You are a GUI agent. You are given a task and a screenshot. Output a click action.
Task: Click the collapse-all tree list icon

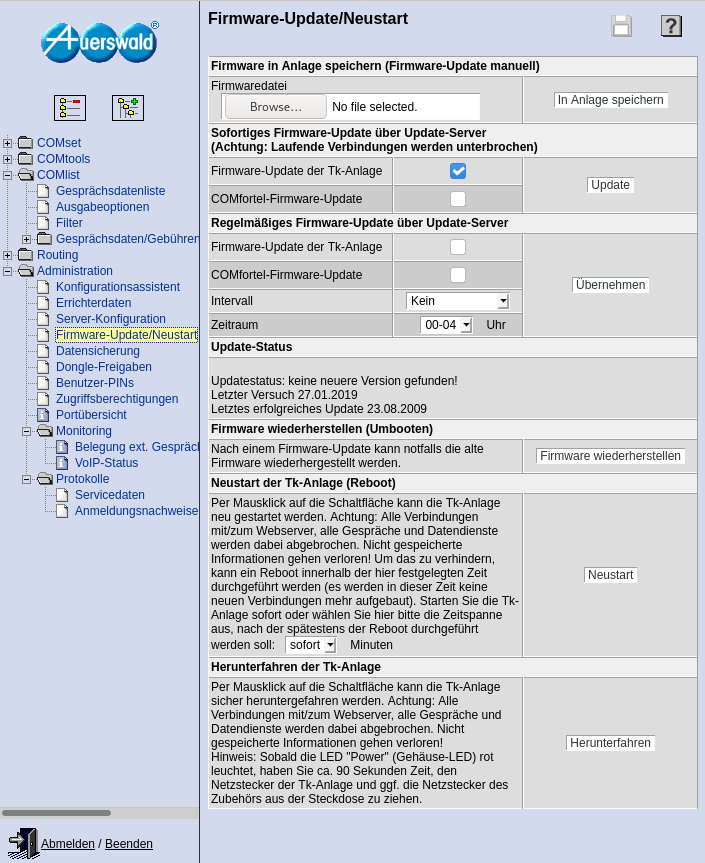70,108
